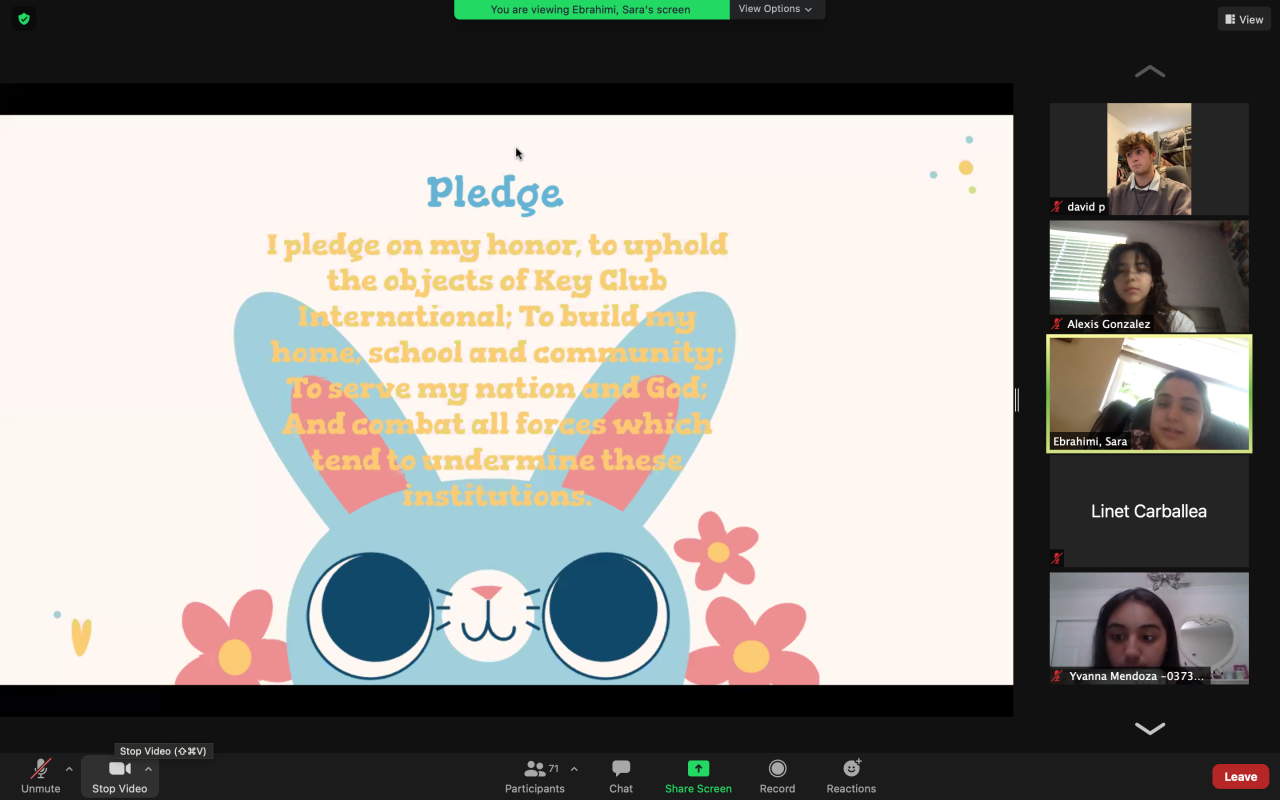The width and height of the screenshot is (1280, 800).
Task: Expand audio options caret beside Unmute
Action: tap(69, 769)
